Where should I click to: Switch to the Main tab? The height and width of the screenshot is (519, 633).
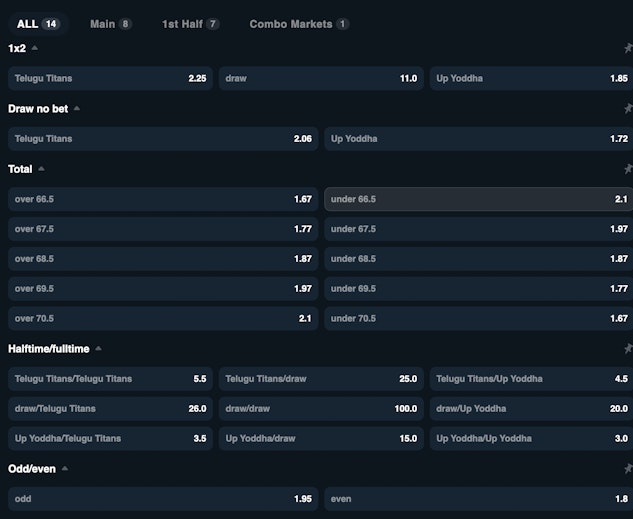pyautogui.click(x=110, y=23)
